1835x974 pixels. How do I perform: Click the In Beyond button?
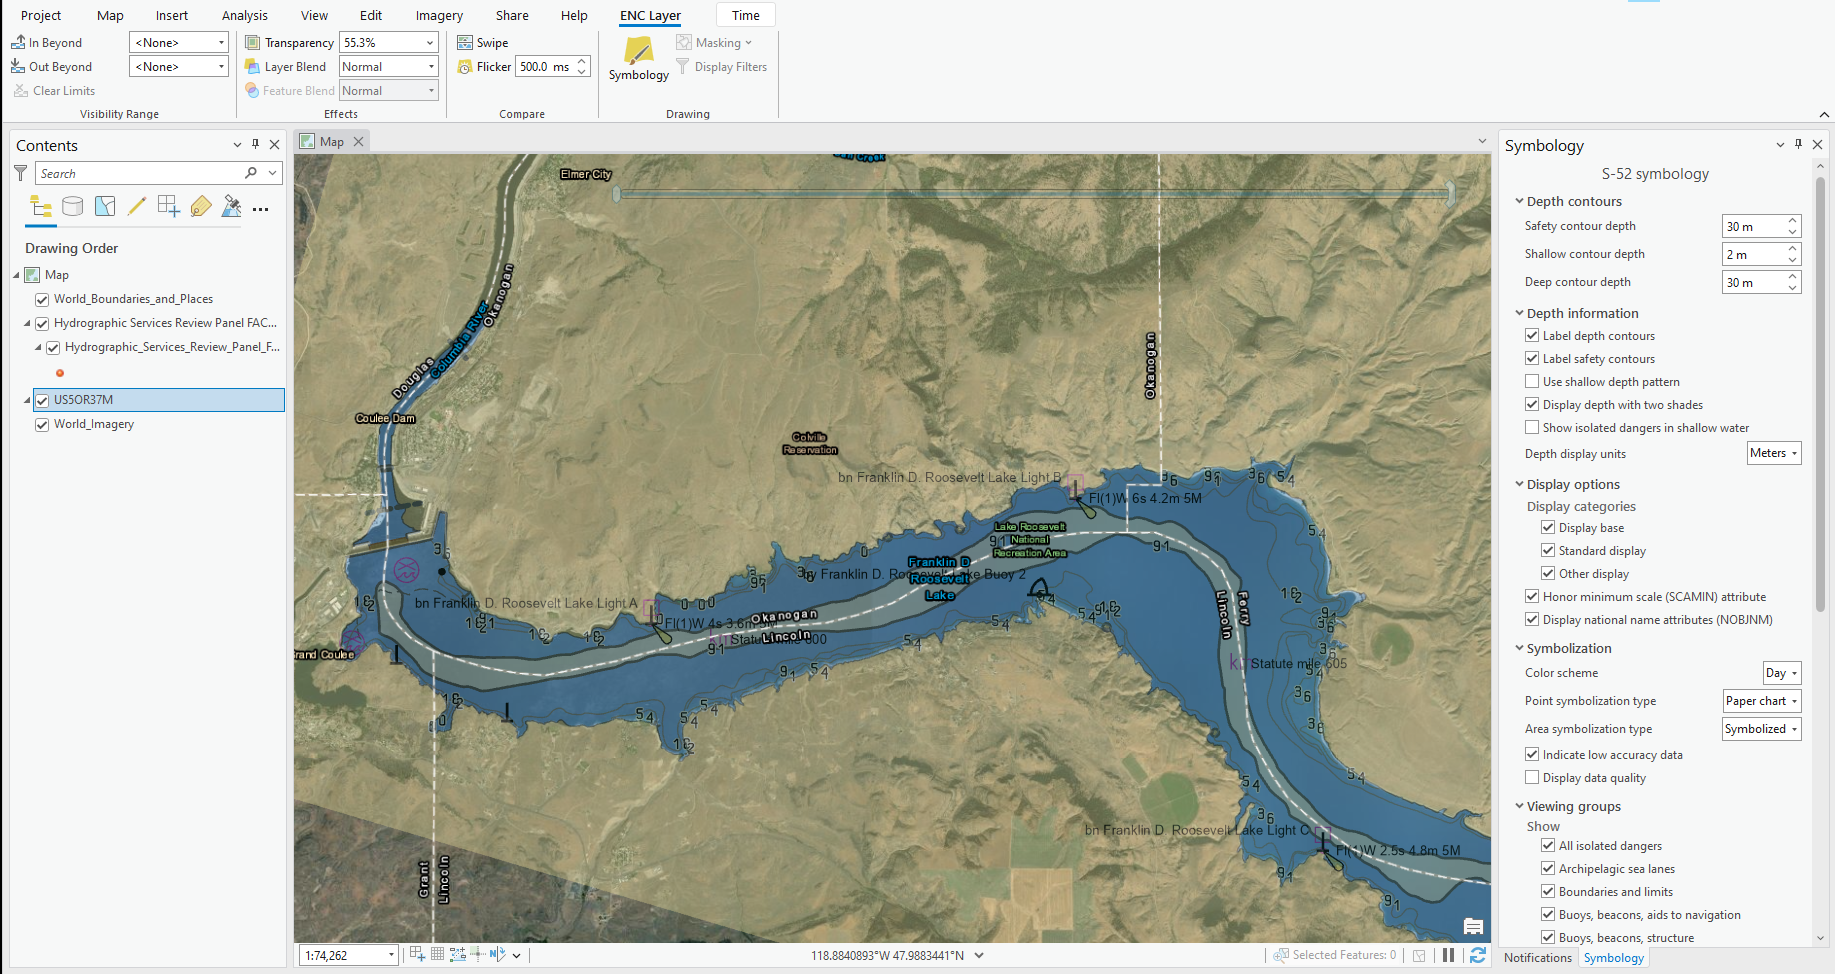47,43
